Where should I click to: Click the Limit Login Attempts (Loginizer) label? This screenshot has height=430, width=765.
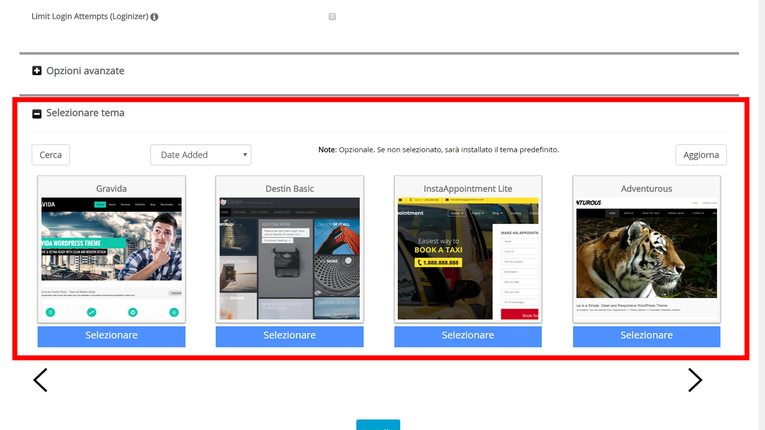point(90,17)
